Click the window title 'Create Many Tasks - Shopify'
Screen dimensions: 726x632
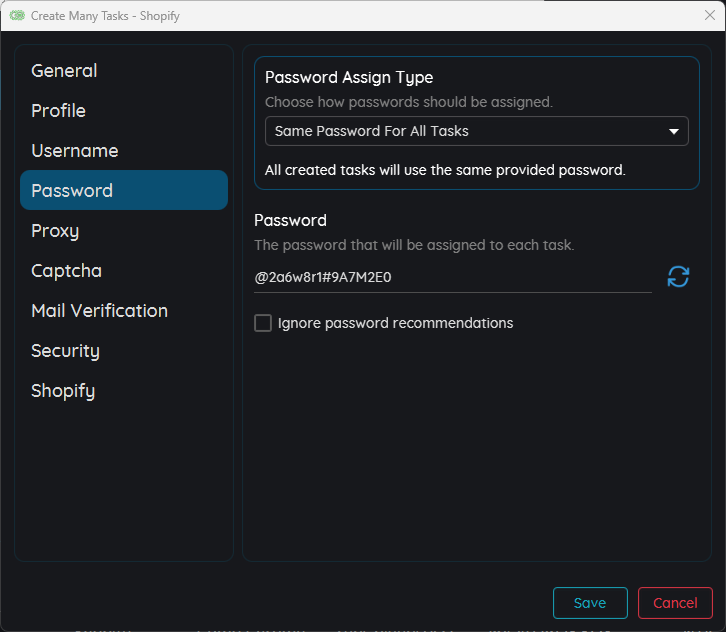coord(105,16)
